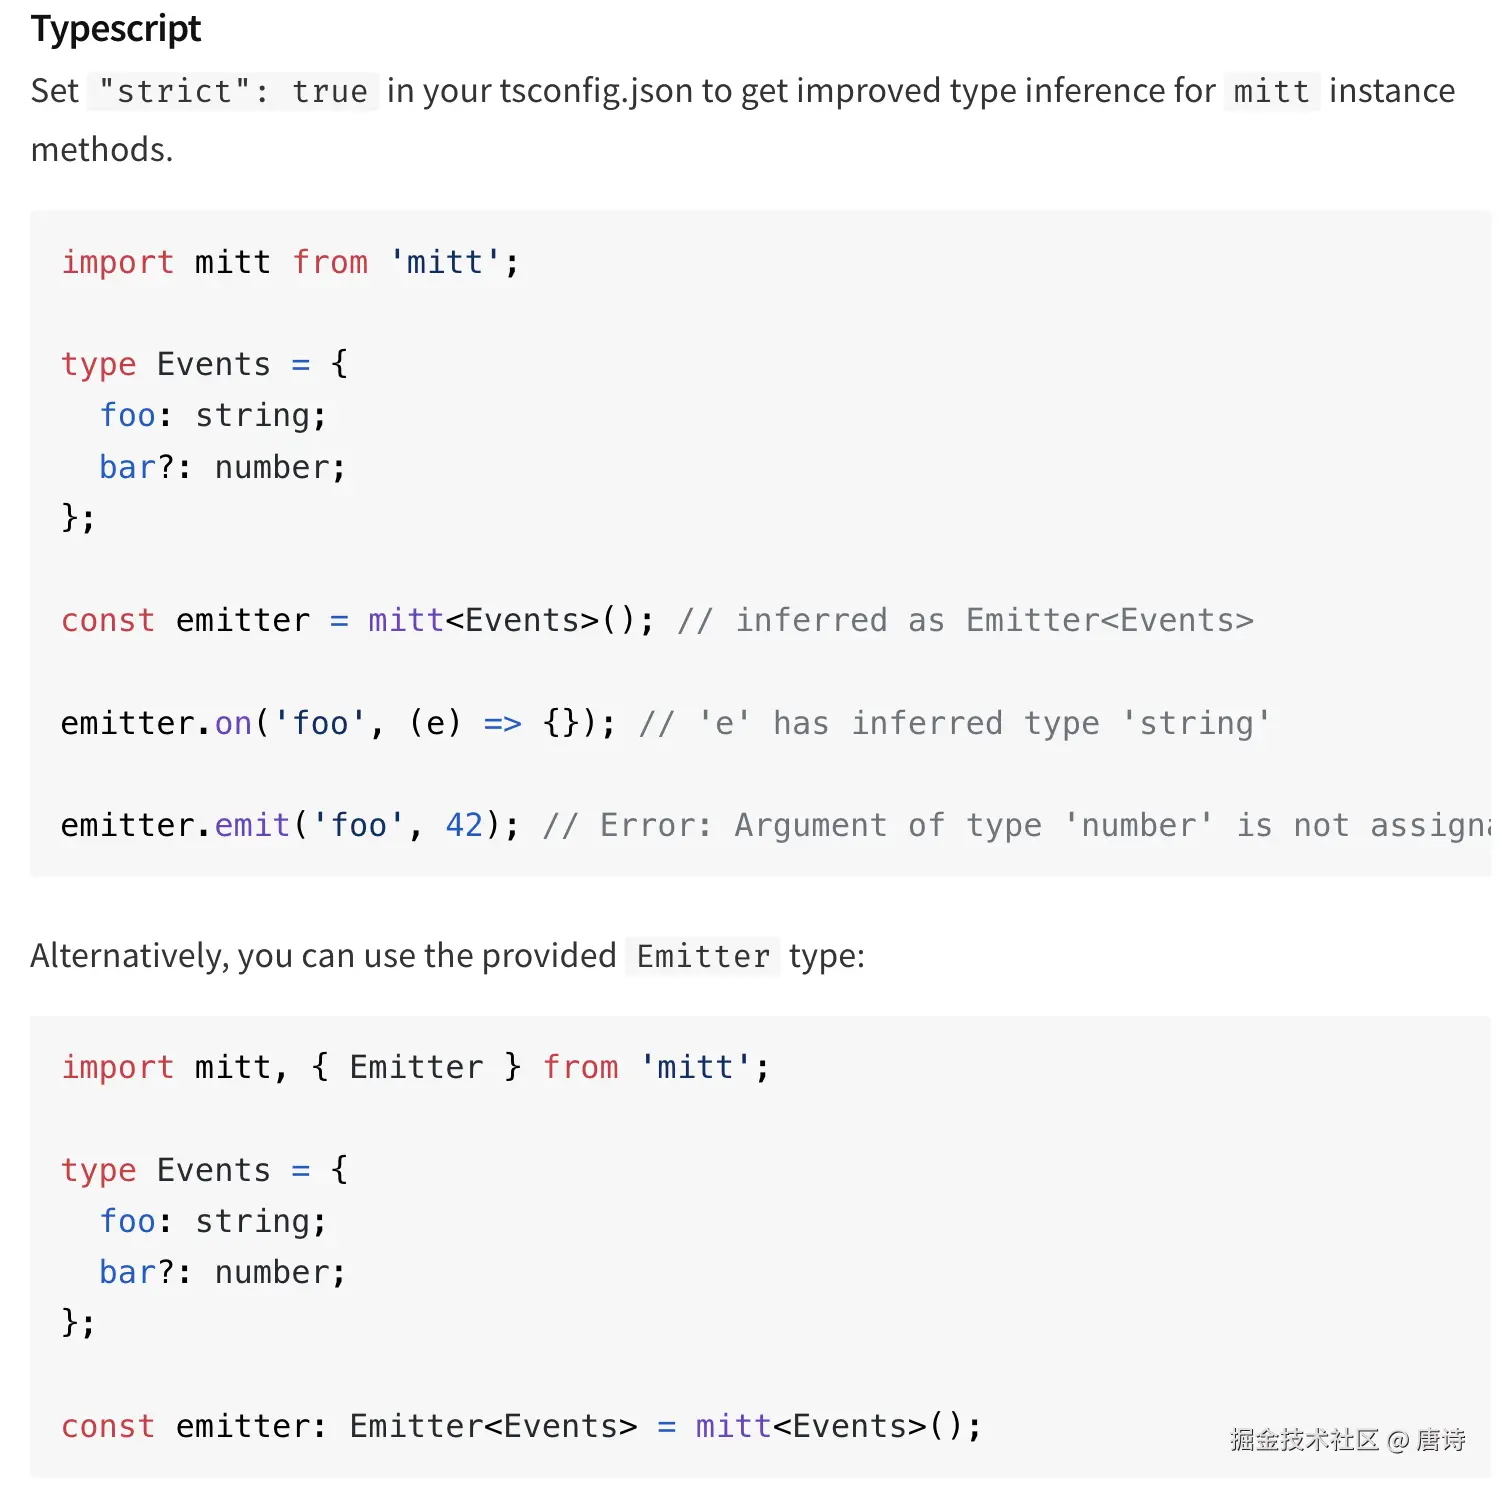Click the 'e' has inferred type comment
This screenshot has height=1490, width=1502.
click(955, 722)
